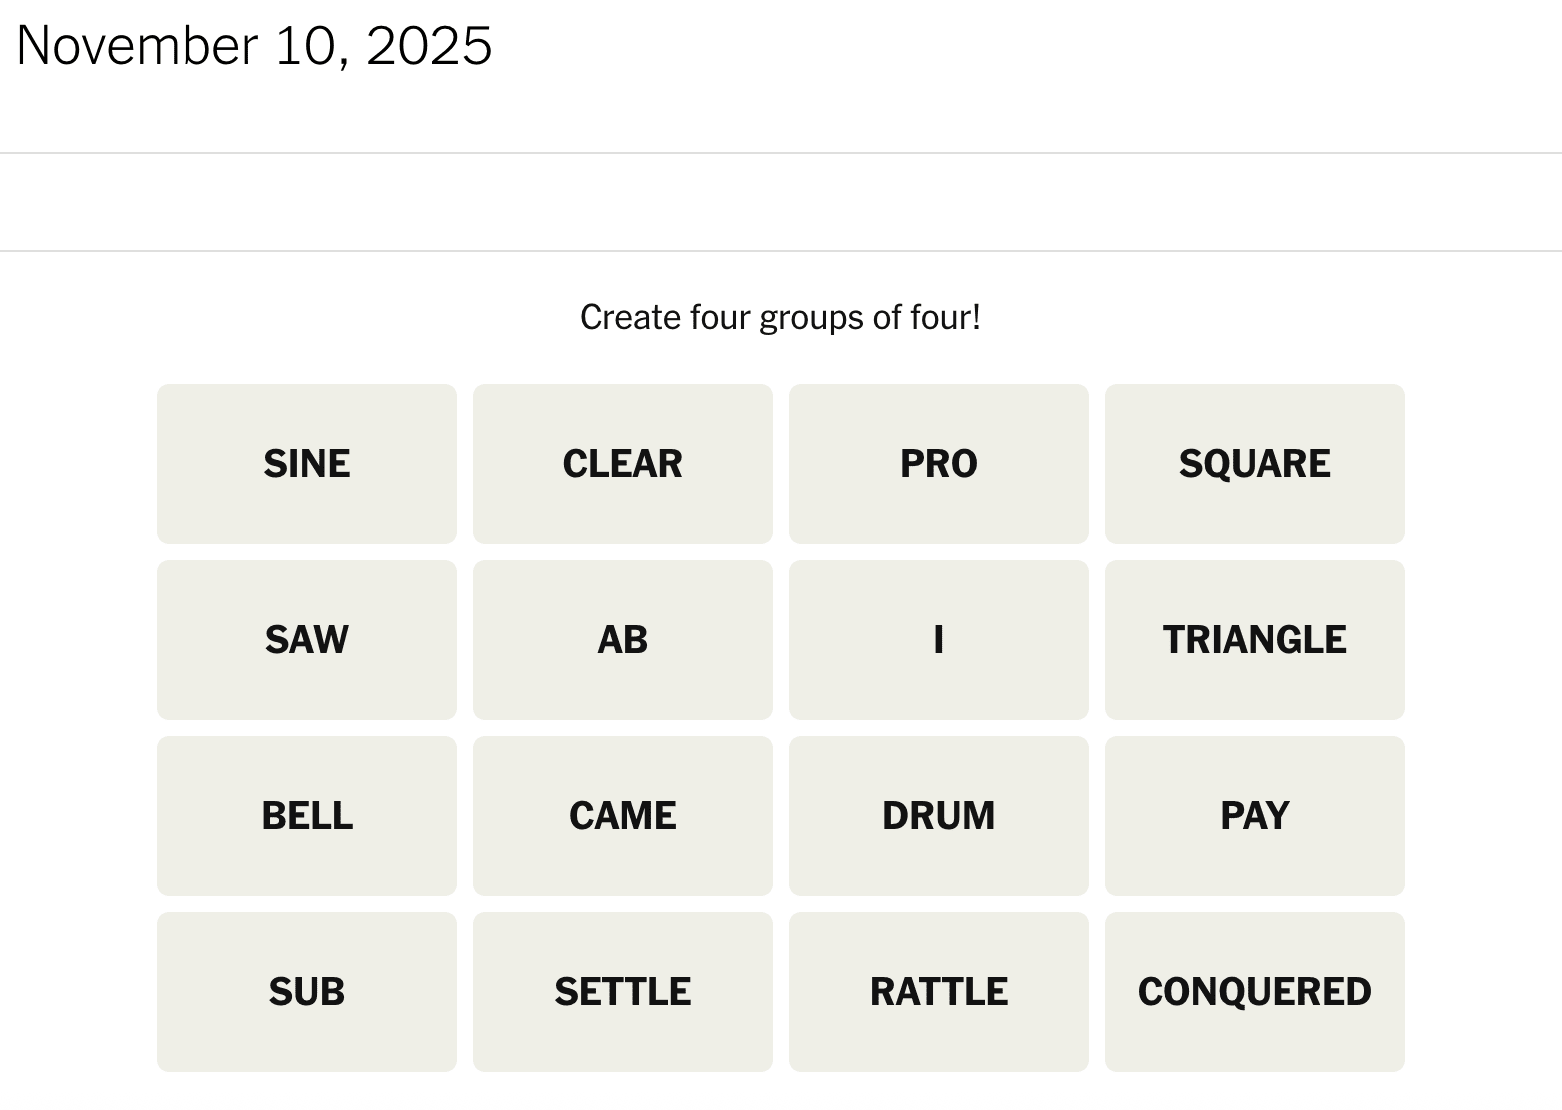The image size is (1562, 1110).
Task: Click the November 10, 2025 date heading
Action: [254, 46]
